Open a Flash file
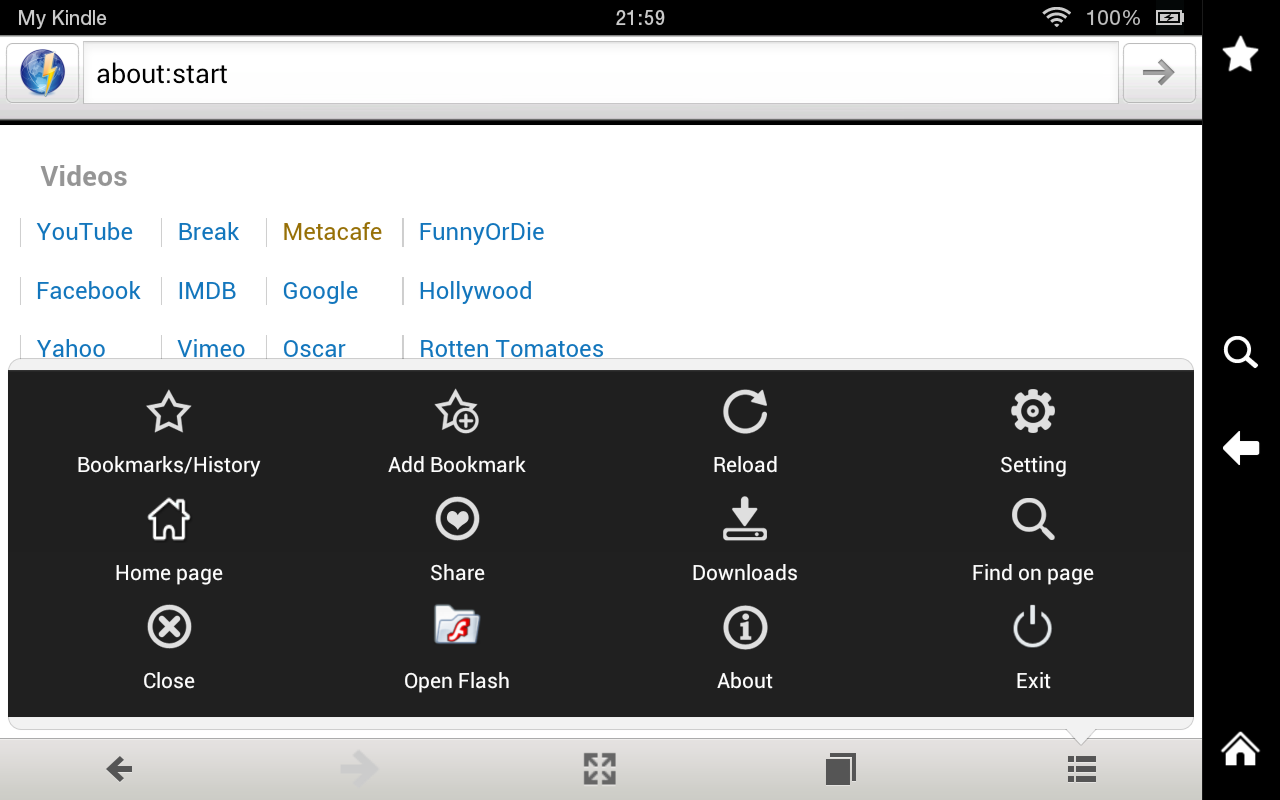 [x=457, y=648]
